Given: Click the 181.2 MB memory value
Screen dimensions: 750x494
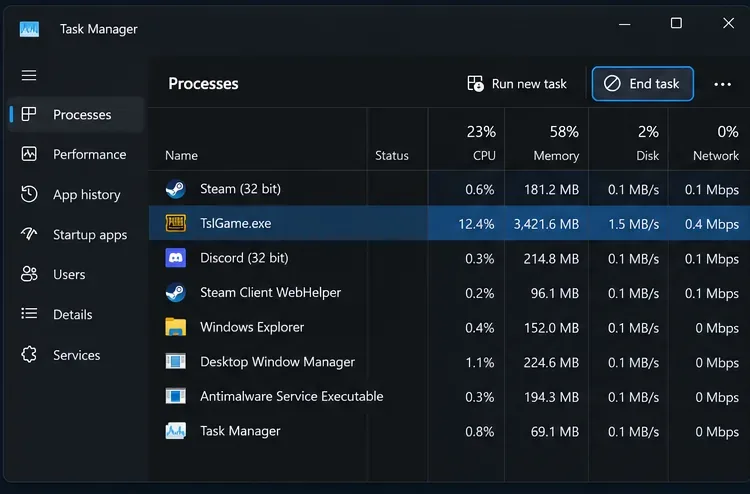Looking at the screenshot, I should point(551,189).
